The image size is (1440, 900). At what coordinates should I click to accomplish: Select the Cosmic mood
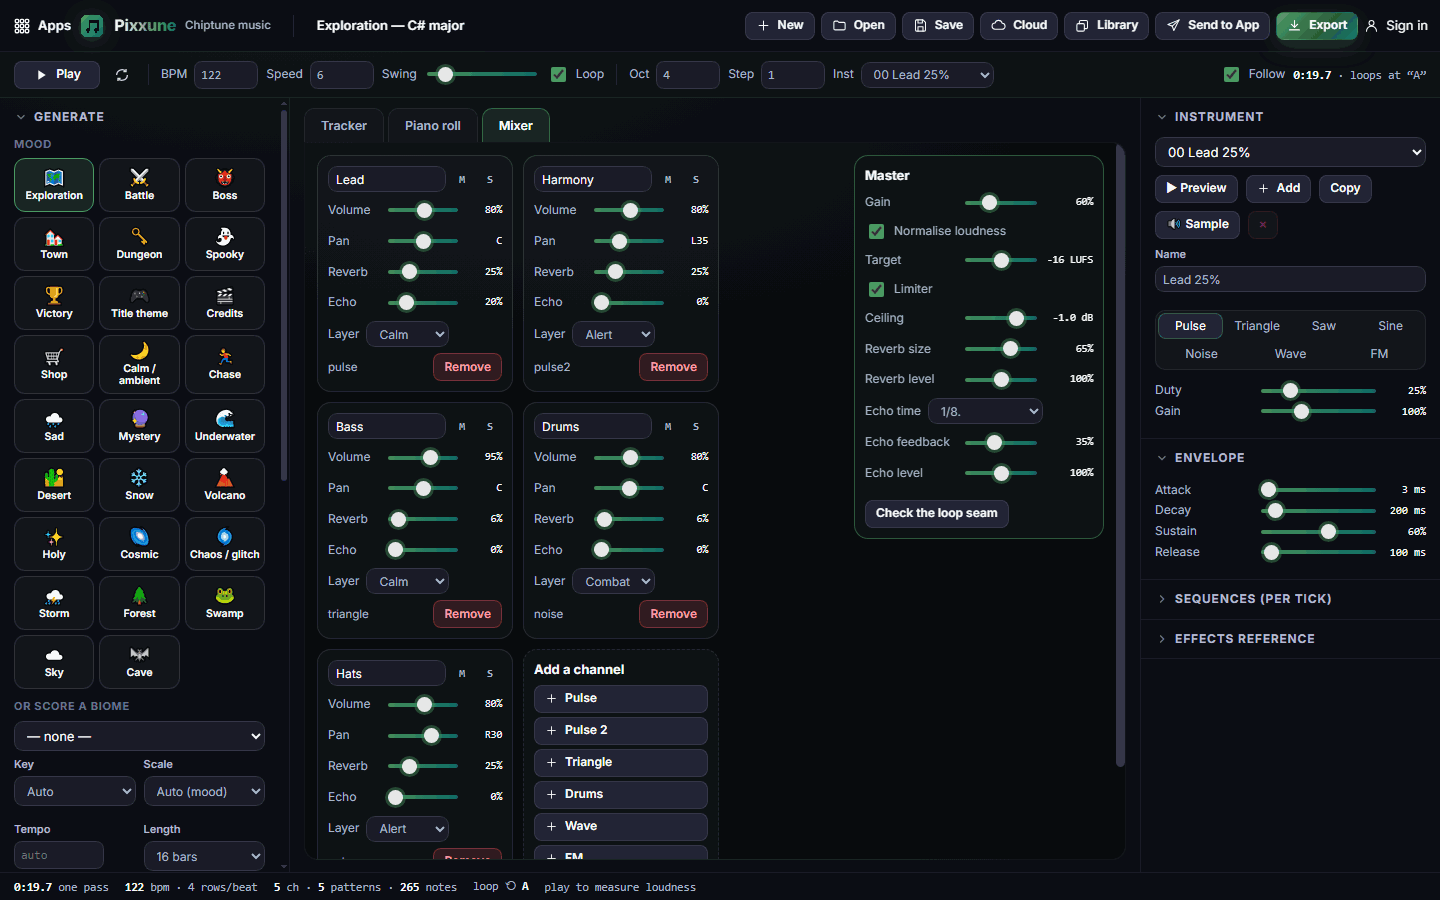[139, 544]
